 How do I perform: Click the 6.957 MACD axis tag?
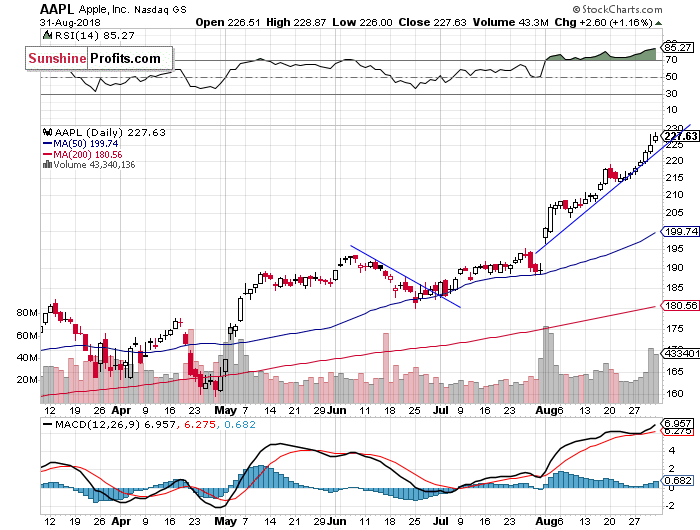click(678, 423)
